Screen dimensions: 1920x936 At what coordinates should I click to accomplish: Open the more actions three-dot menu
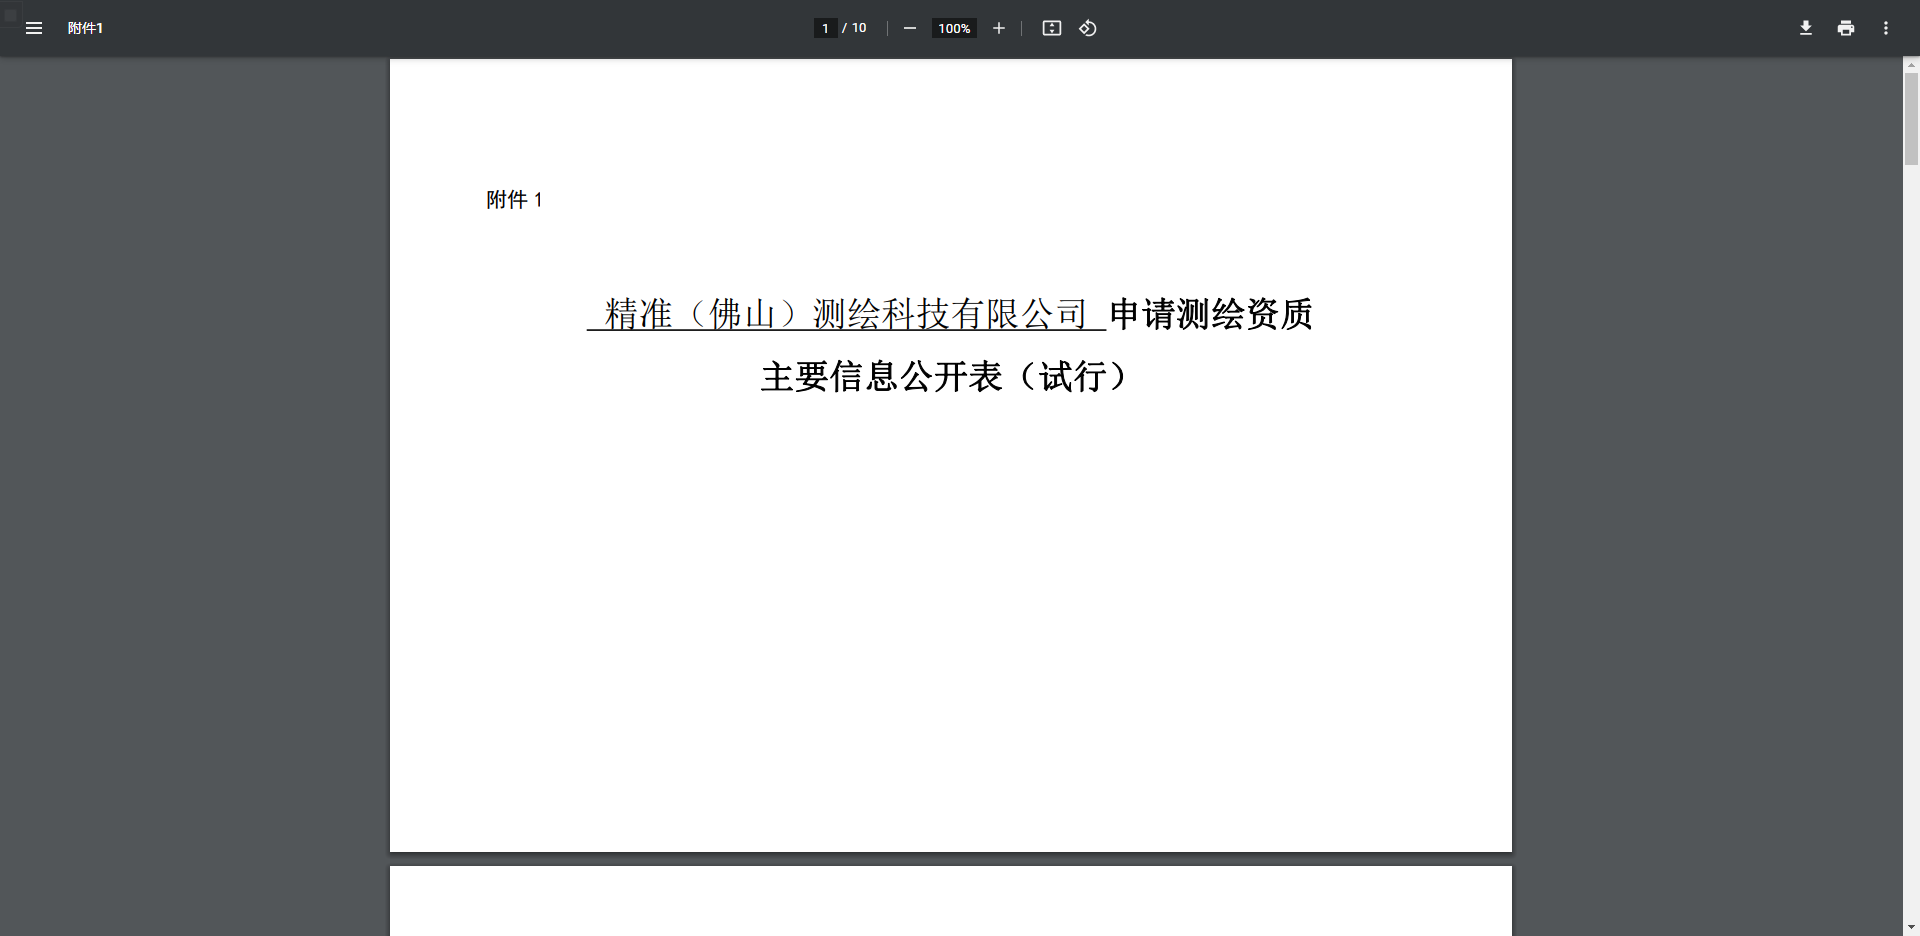[x=1886, y=28]
